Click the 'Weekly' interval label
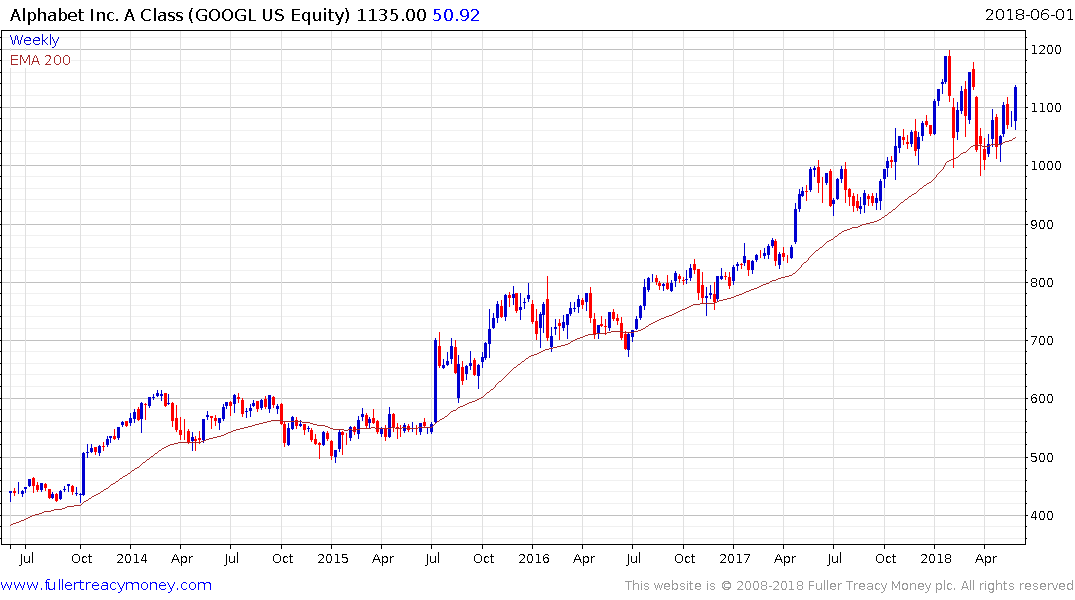Screen dimensions: 1075x600 pyautogui.click(x=34, y=40)
